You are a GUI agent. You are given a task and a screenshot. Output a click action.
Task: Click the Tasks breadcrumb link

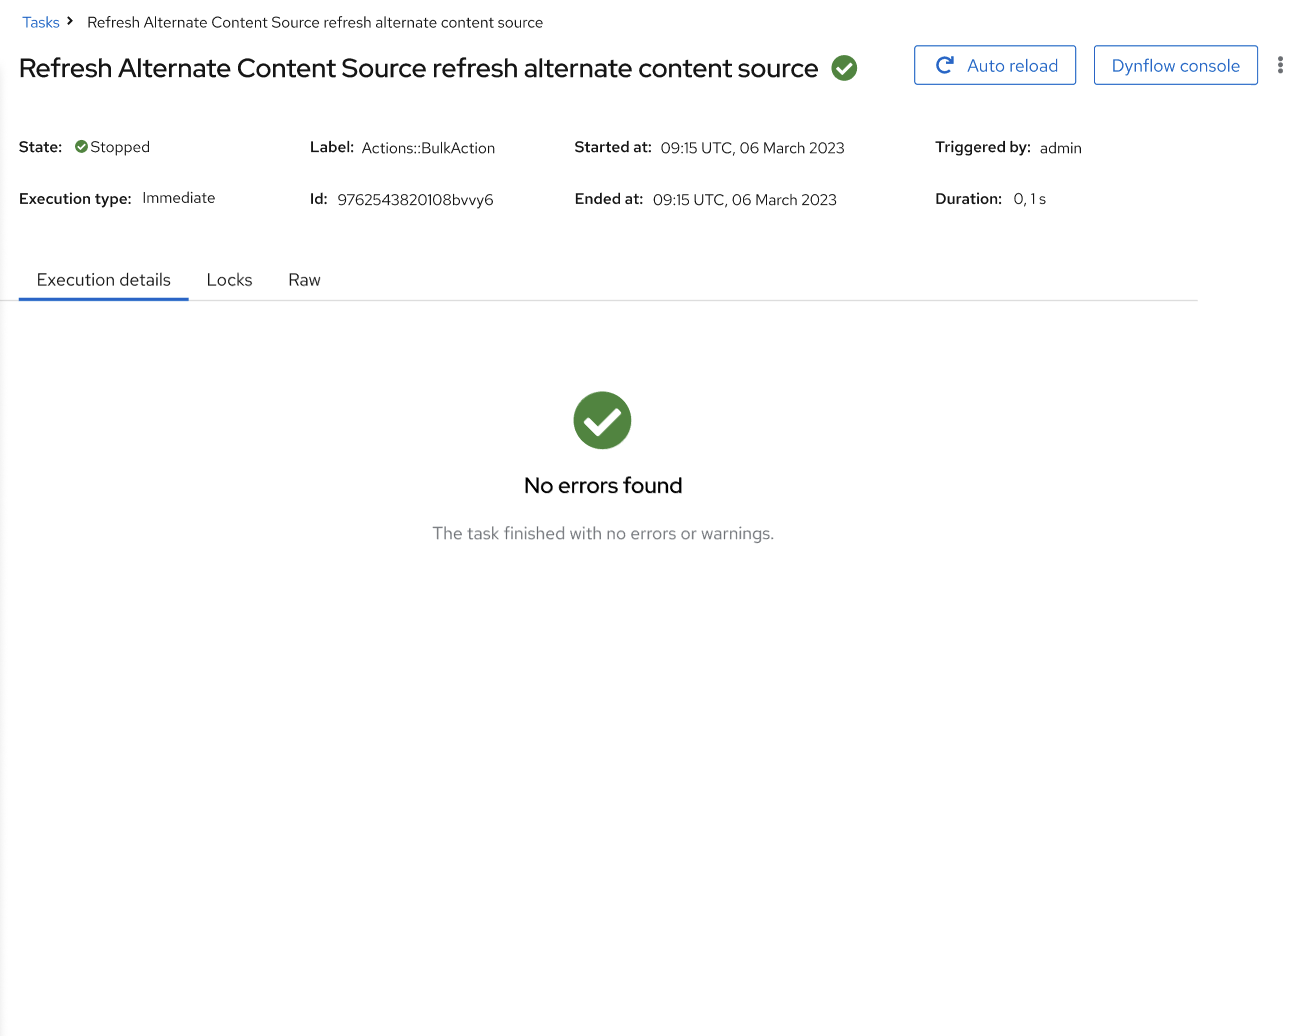coord(41,22)
